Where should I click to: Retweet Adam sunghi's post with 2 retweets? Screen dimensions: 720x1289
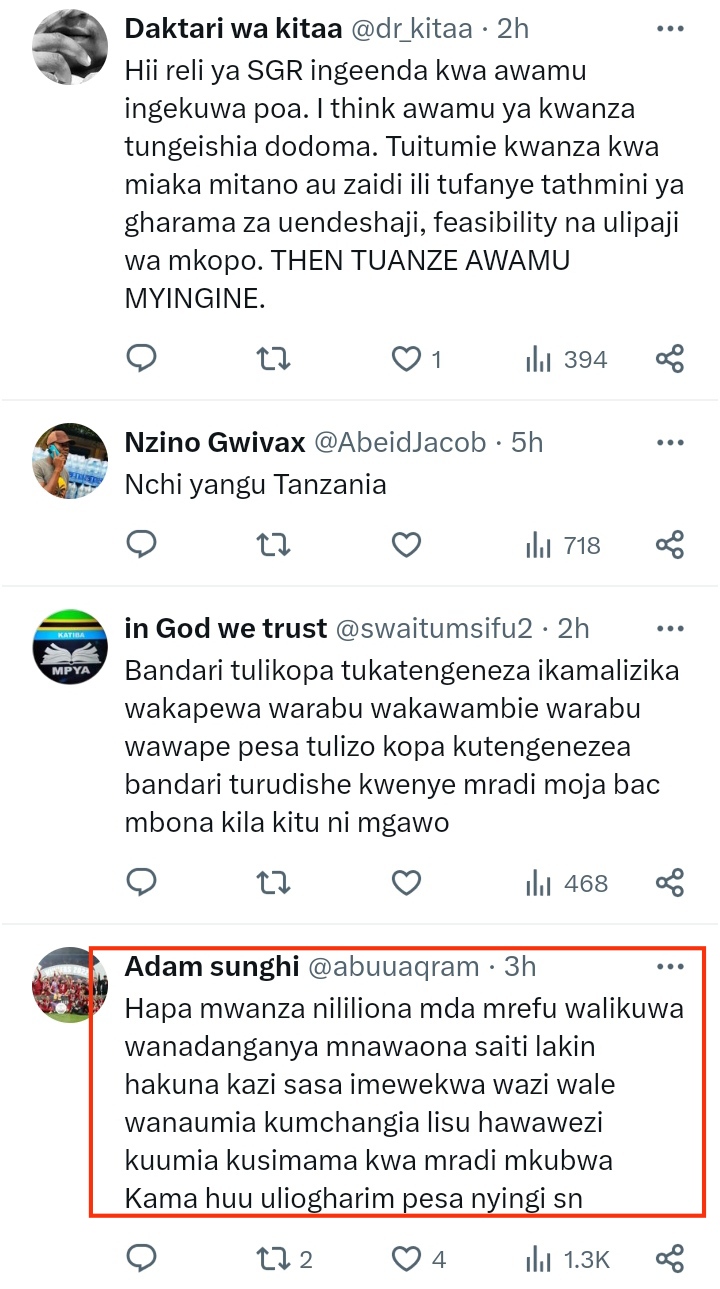tap(284, 1259)
